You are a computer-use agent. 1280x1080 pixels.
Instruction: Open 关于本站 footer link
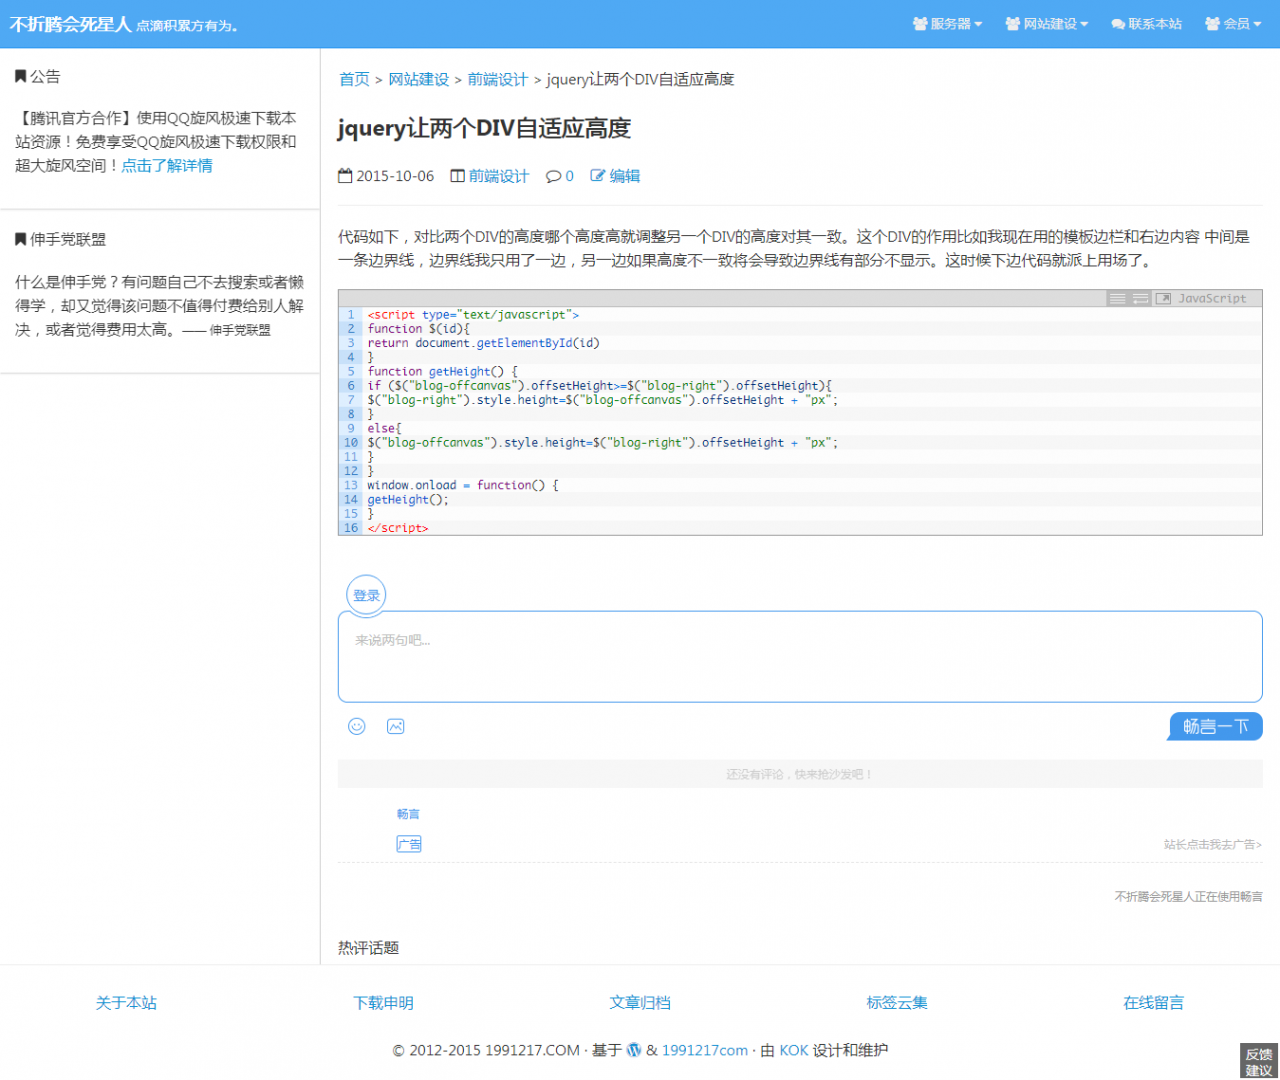point(126,1003)
